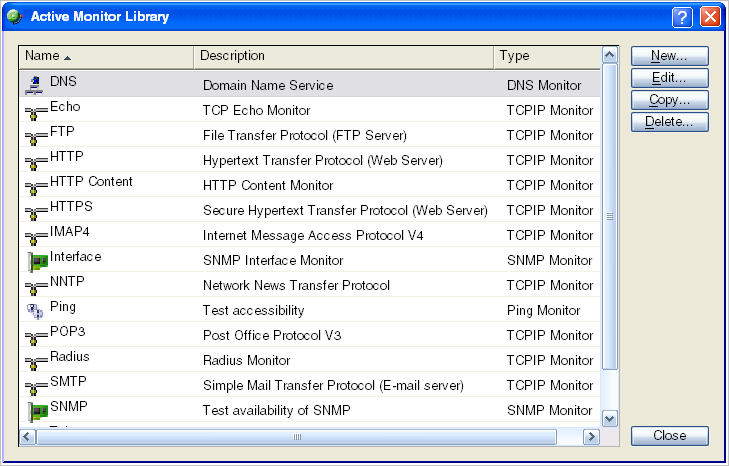The width and height of the screenshot is (729, 466).
Task: Click 'Secure Hypertext Transfer Protocol' description
Action: [x=345, y=211]
